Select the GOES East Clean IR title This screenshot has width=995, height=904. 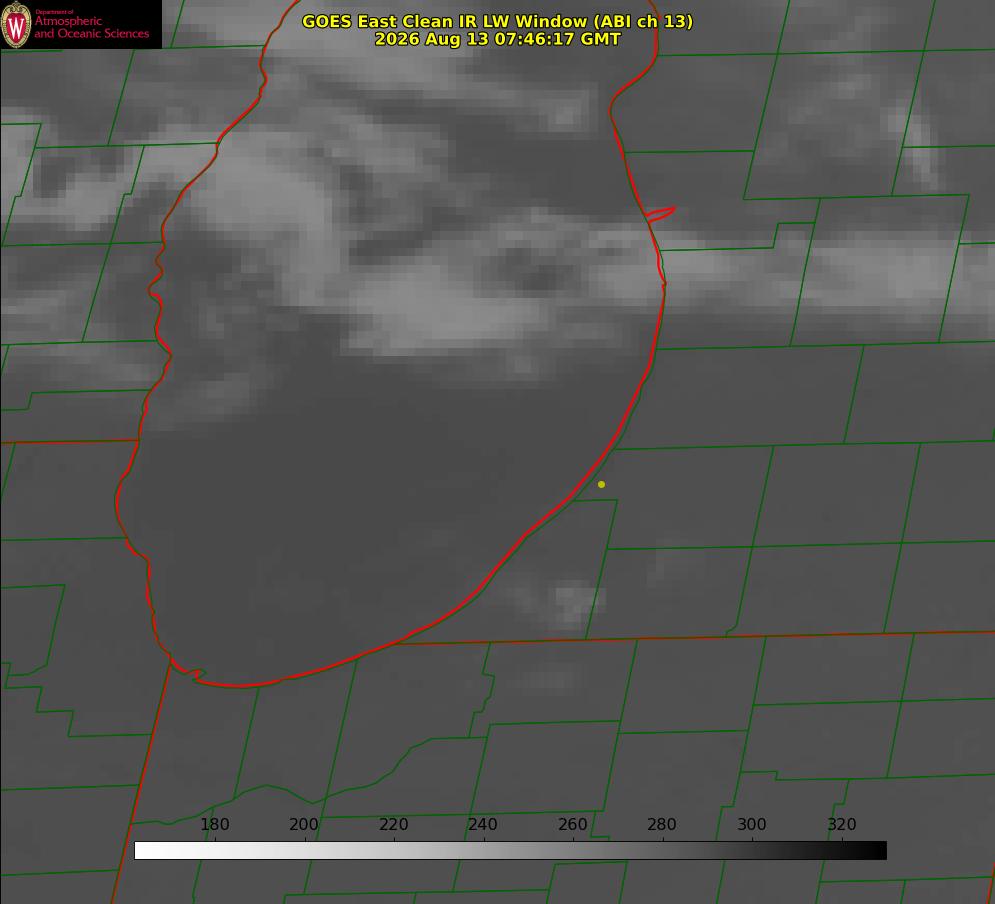point(497,21)
